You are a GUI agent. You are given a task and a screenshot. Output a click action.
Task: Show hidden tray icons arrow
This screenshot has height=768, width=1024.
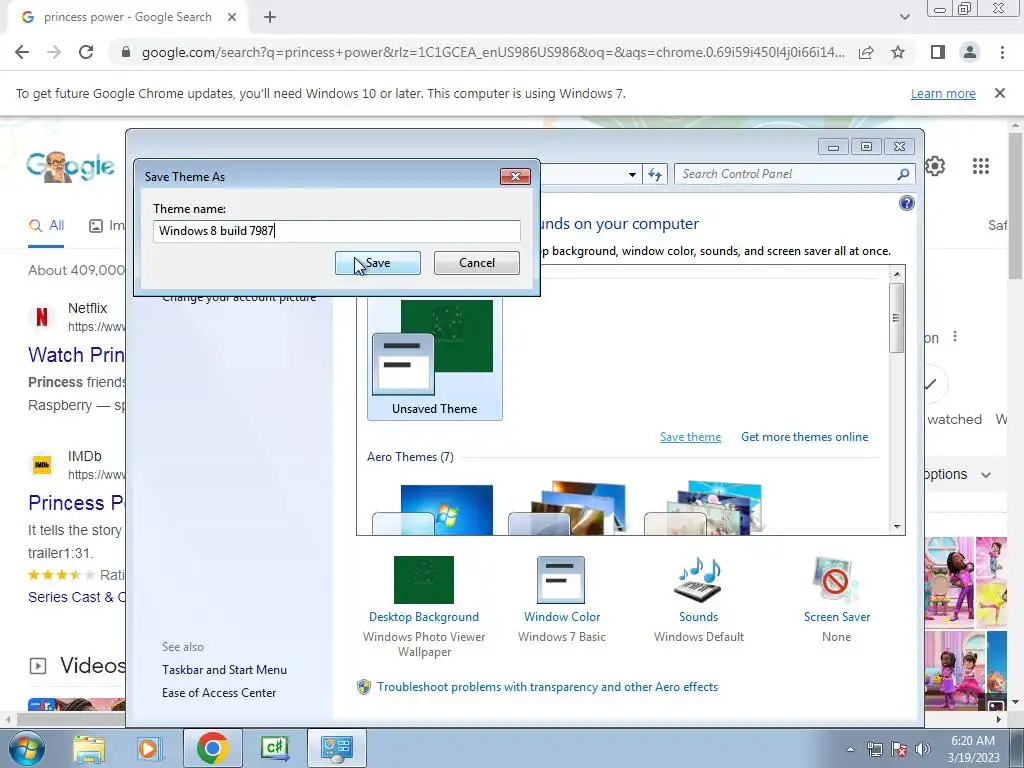(x=850, y=749)
